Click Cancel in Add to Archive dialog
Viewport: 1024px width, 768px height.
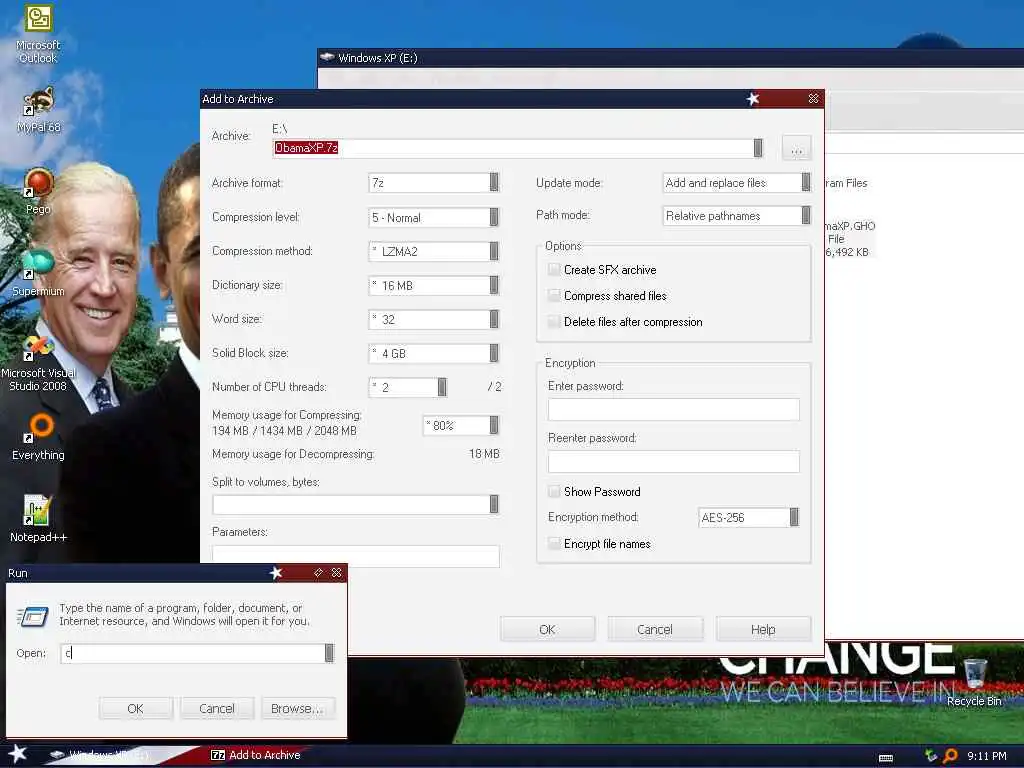[655, 630]
